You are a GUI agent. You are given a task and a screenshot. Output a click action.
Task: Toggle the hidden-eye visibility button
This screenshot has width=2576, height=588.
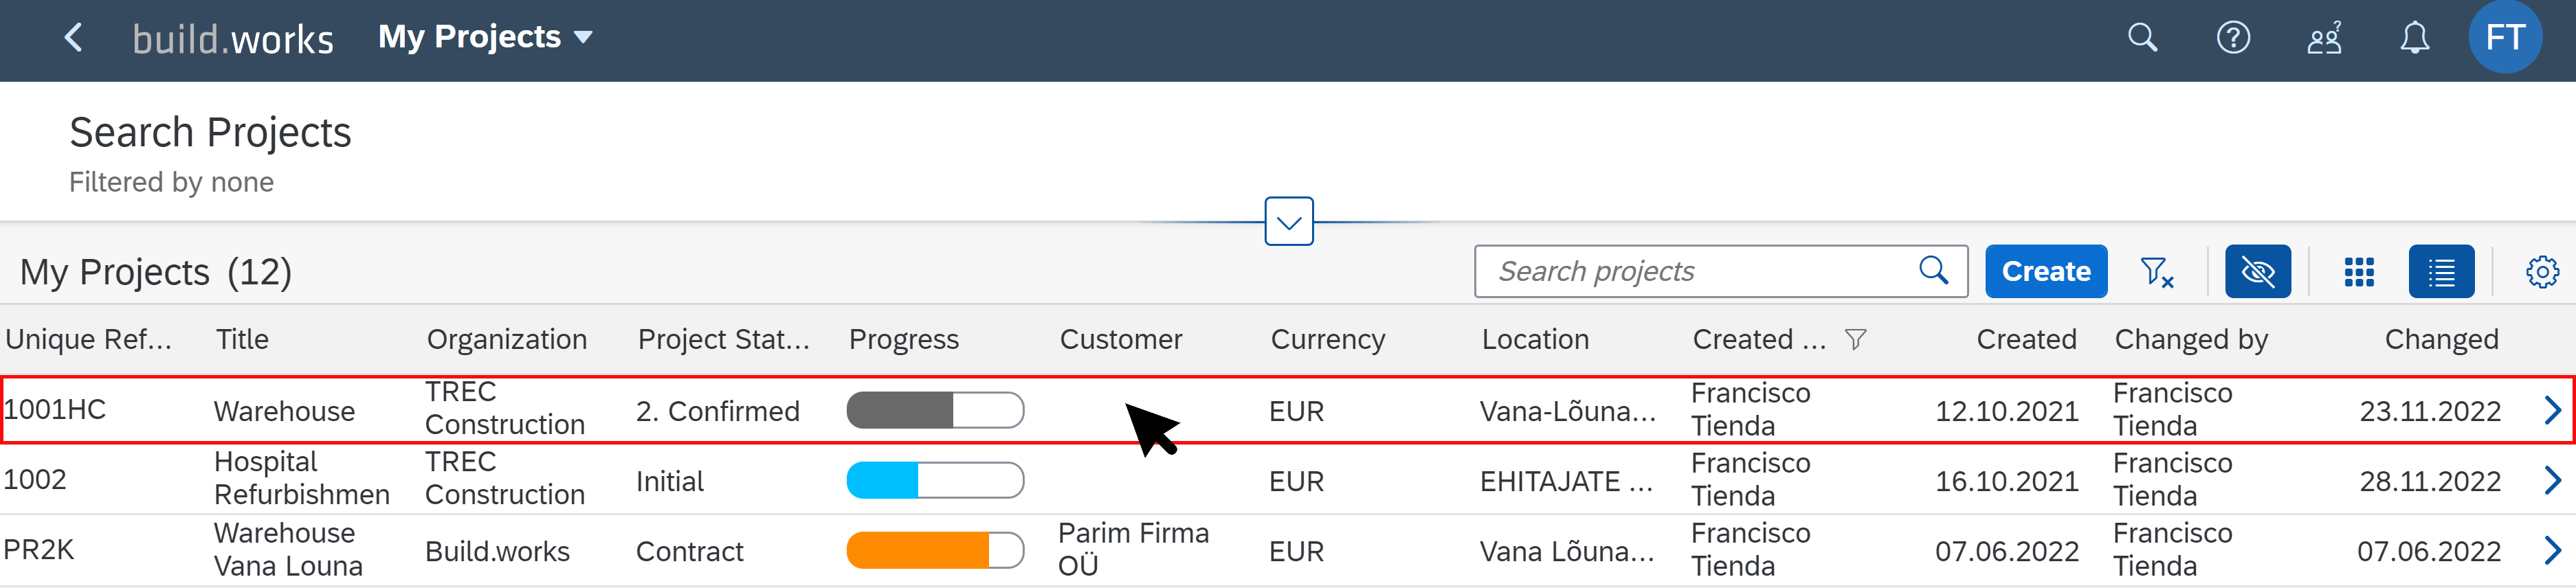click(x=2257, y=271)
